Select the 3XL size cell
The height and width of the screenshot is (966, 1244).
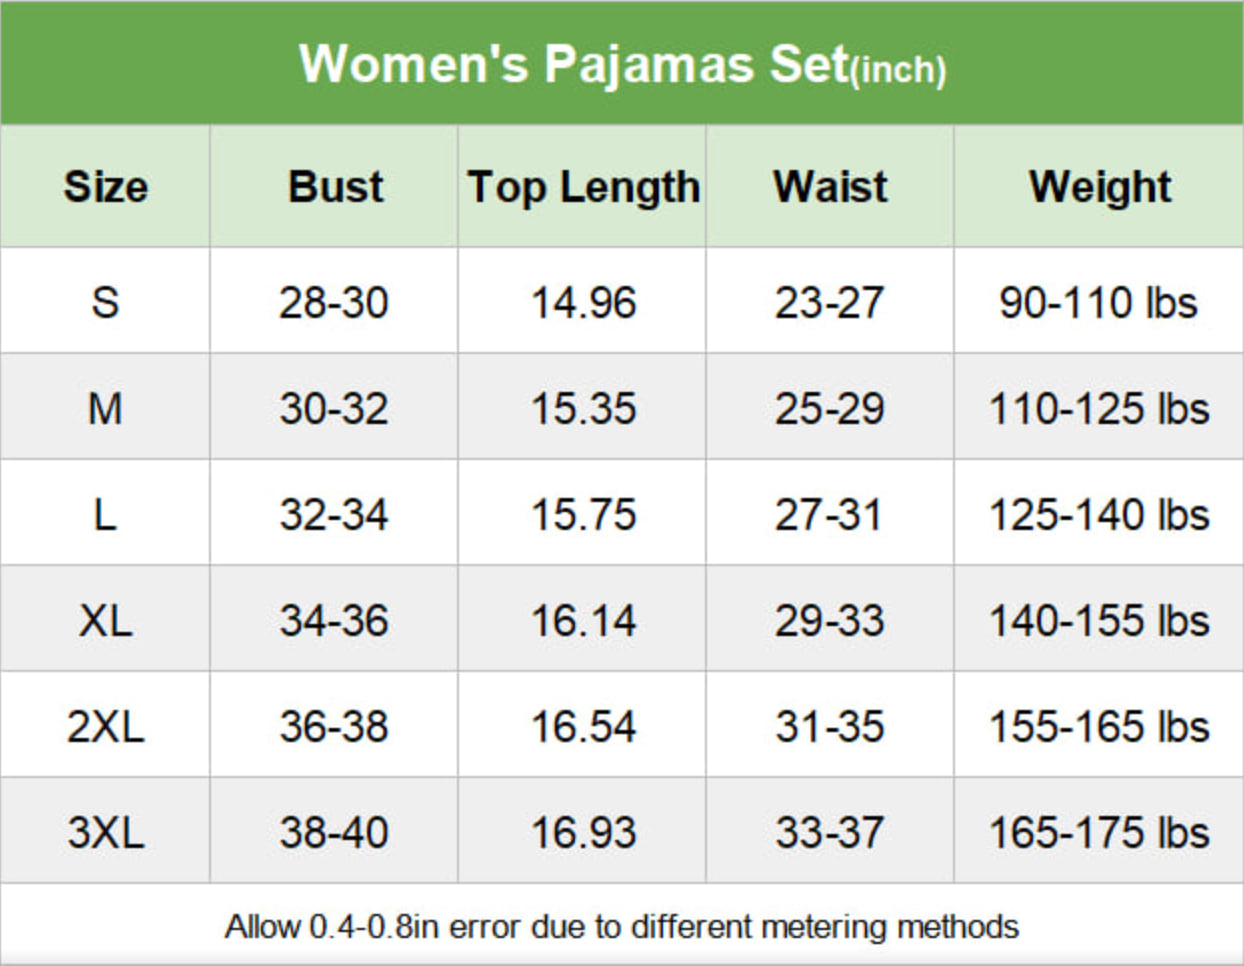pos(105,832)
